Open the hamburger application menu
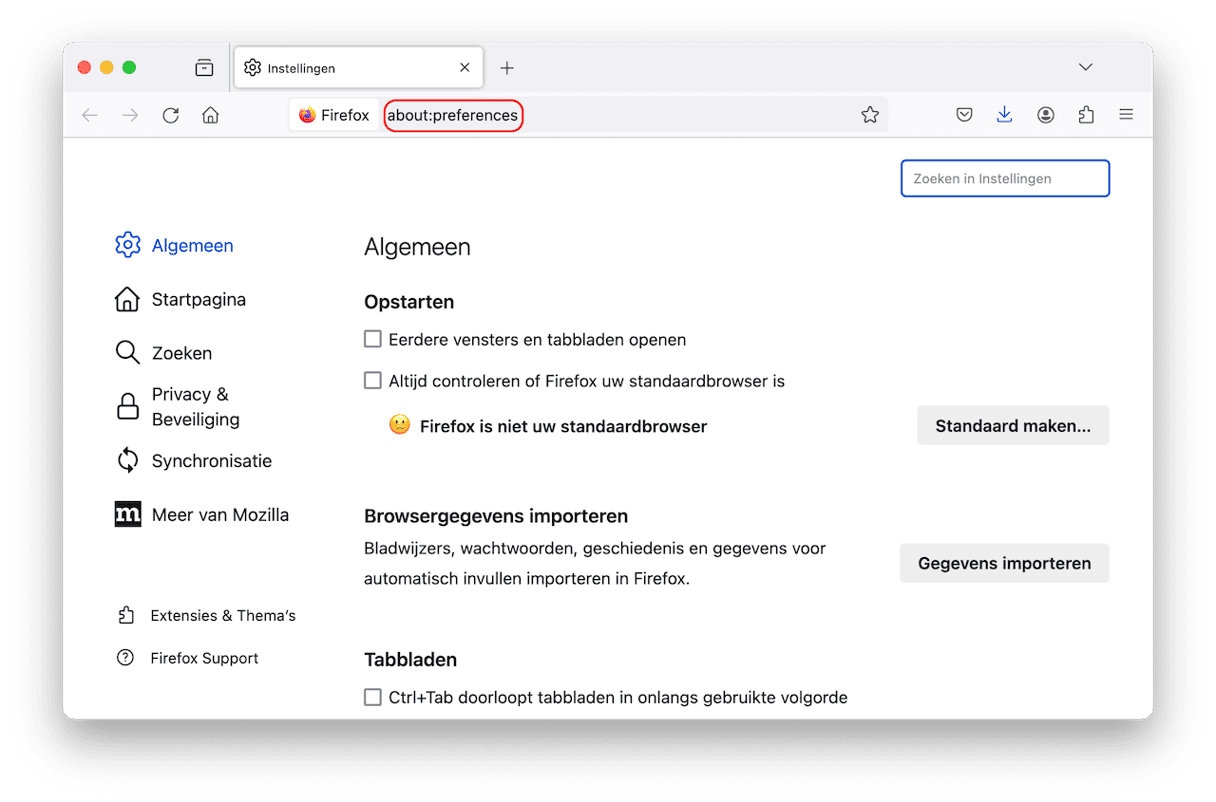1216x802 pixels. tap(1126, 115)
